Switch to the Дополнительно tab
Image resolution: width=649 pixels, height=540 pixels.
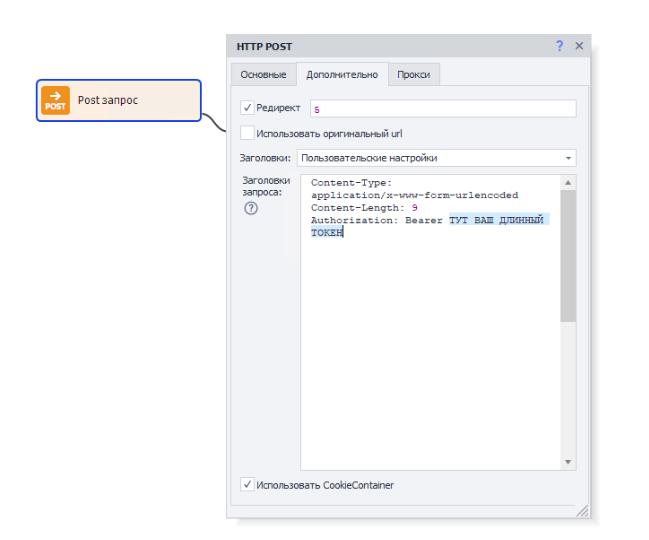[342, 74]
